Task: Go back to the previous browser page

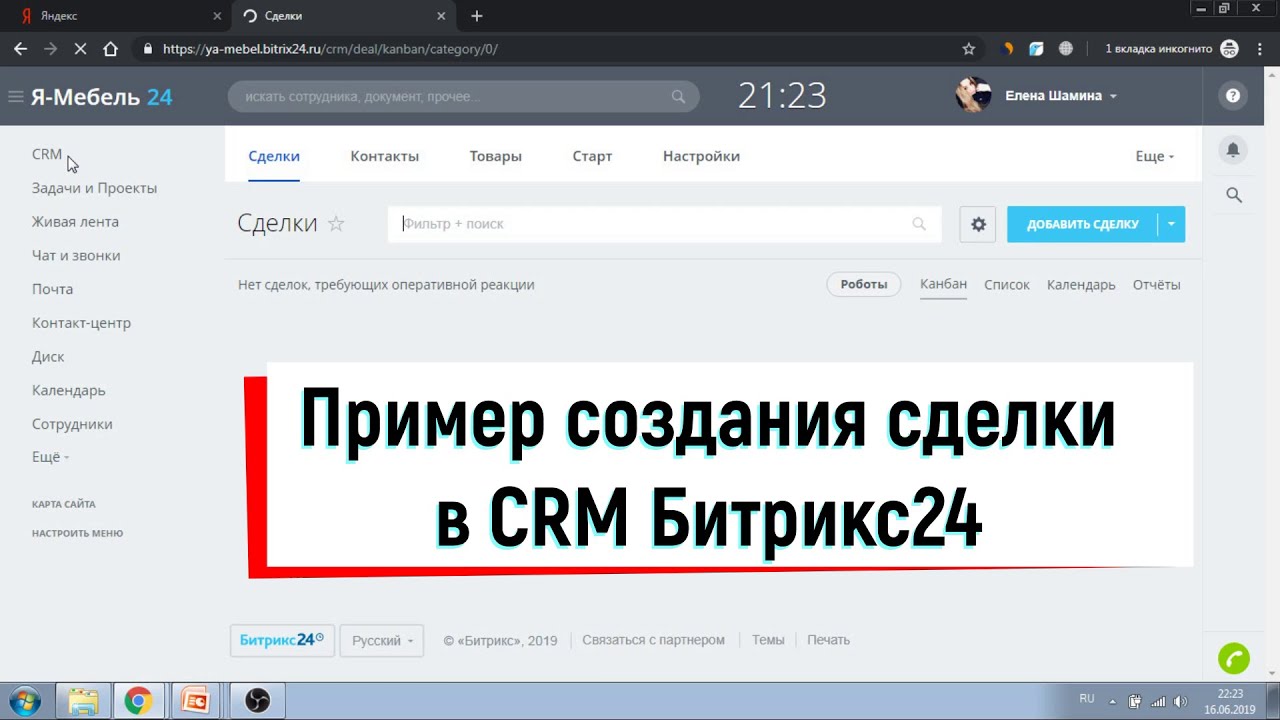Action: tap(21, 48)
